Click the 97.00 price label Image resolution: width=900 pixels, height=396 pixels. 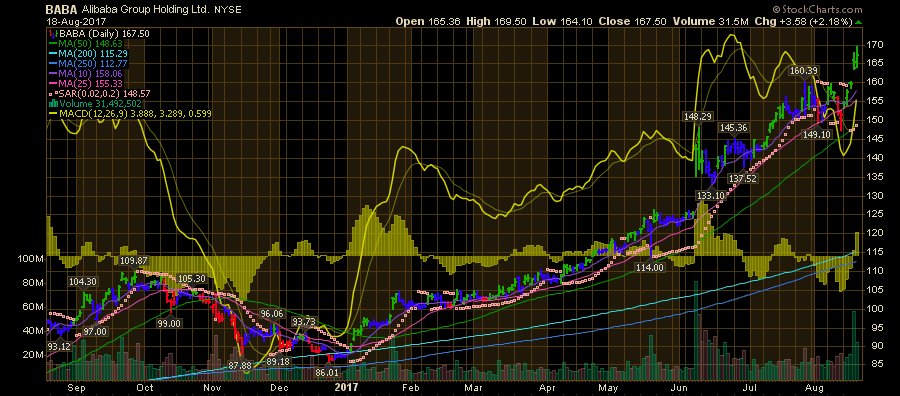(x=95, y=331)
